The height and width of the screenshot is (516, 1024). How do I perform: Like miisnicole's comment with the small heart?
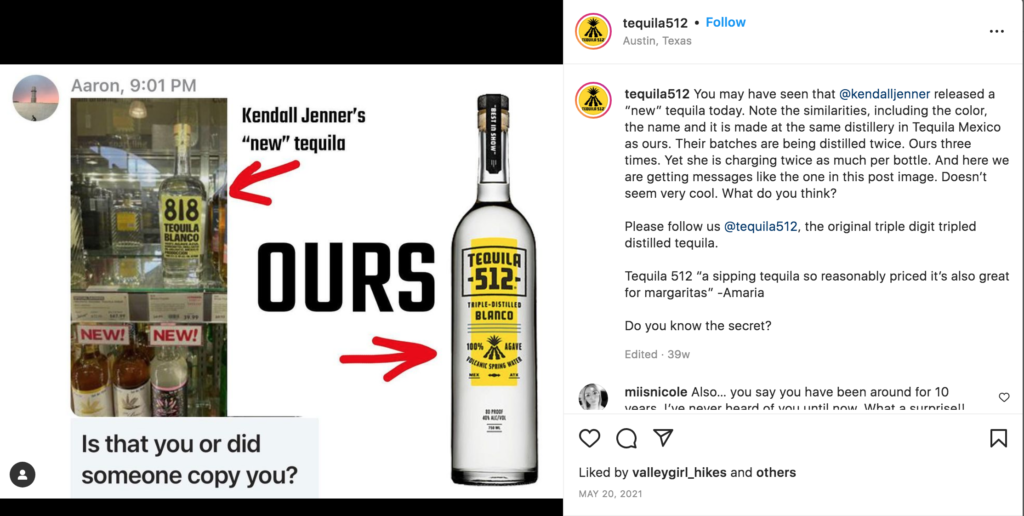click(1004, 397)
